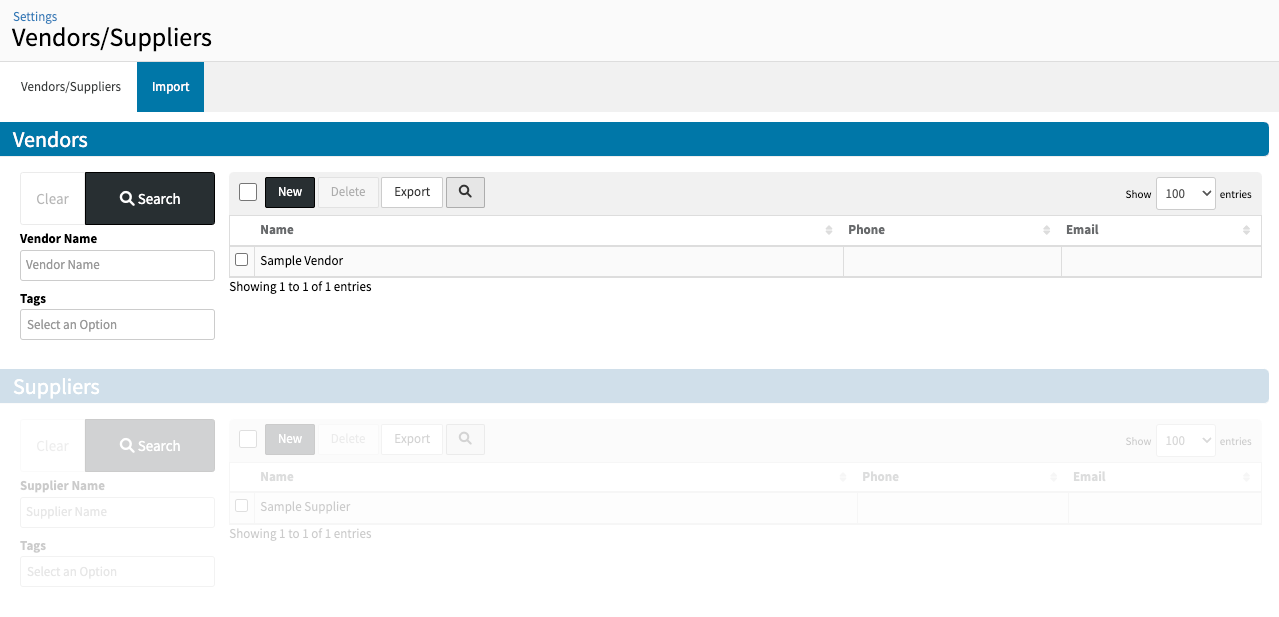Click Suppliers Phone column header text

880,477
